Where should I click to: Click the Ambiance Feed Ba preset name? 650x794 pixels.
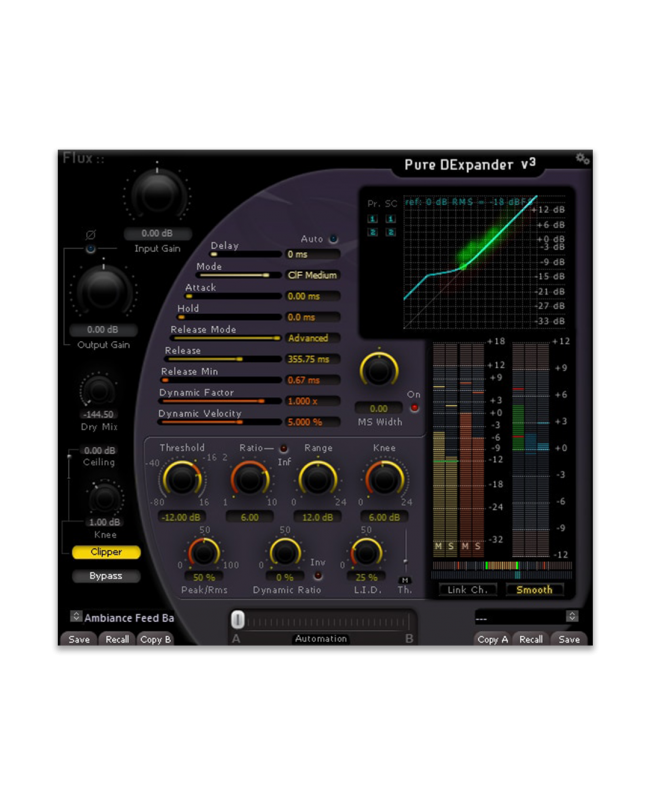tap(129, 618)
